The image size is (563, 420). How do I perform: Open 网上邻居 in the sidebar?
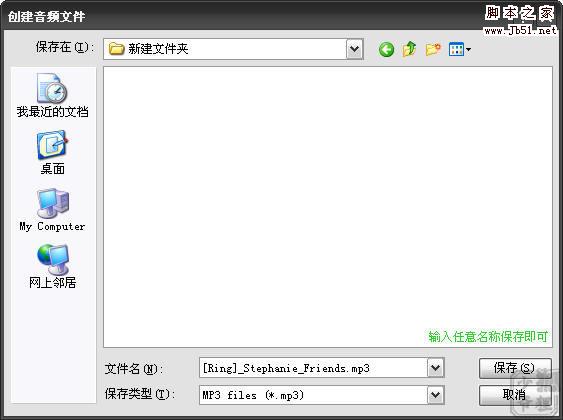point(52,267)
